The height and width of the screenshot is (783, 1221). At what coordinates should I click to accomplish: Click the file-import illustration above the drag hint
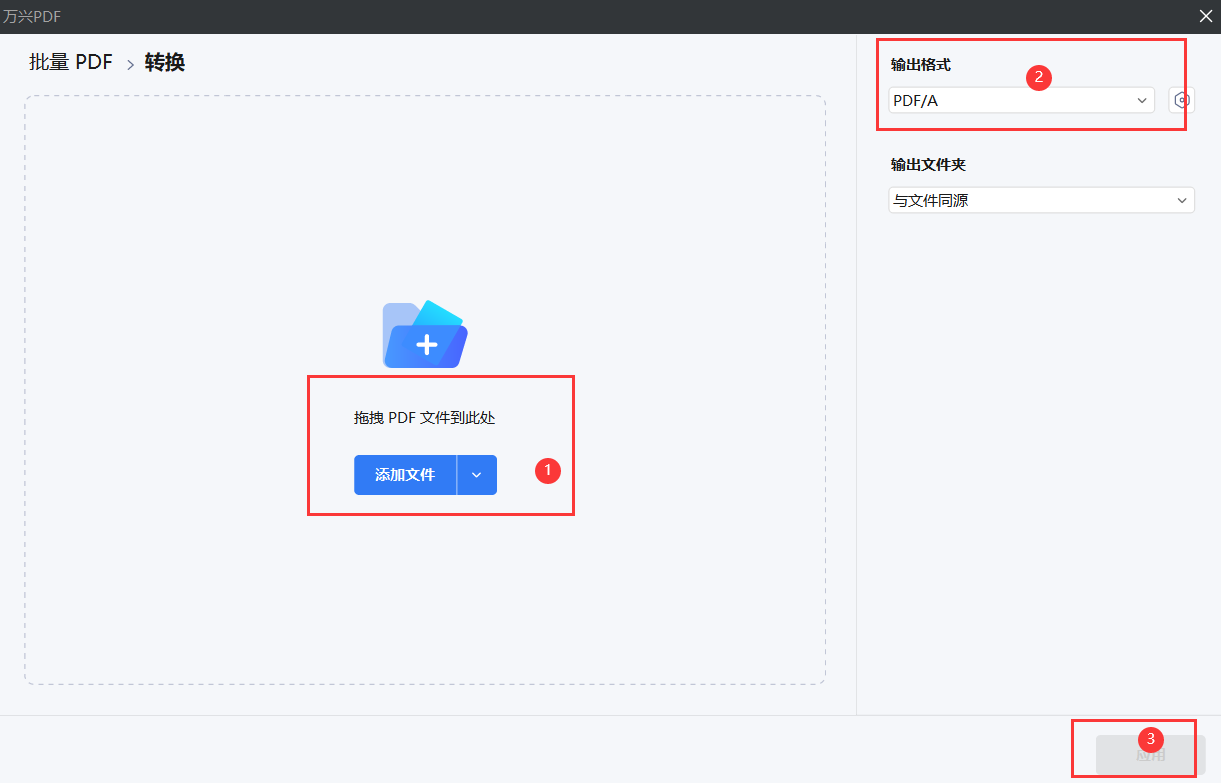(x=424, y=334)
